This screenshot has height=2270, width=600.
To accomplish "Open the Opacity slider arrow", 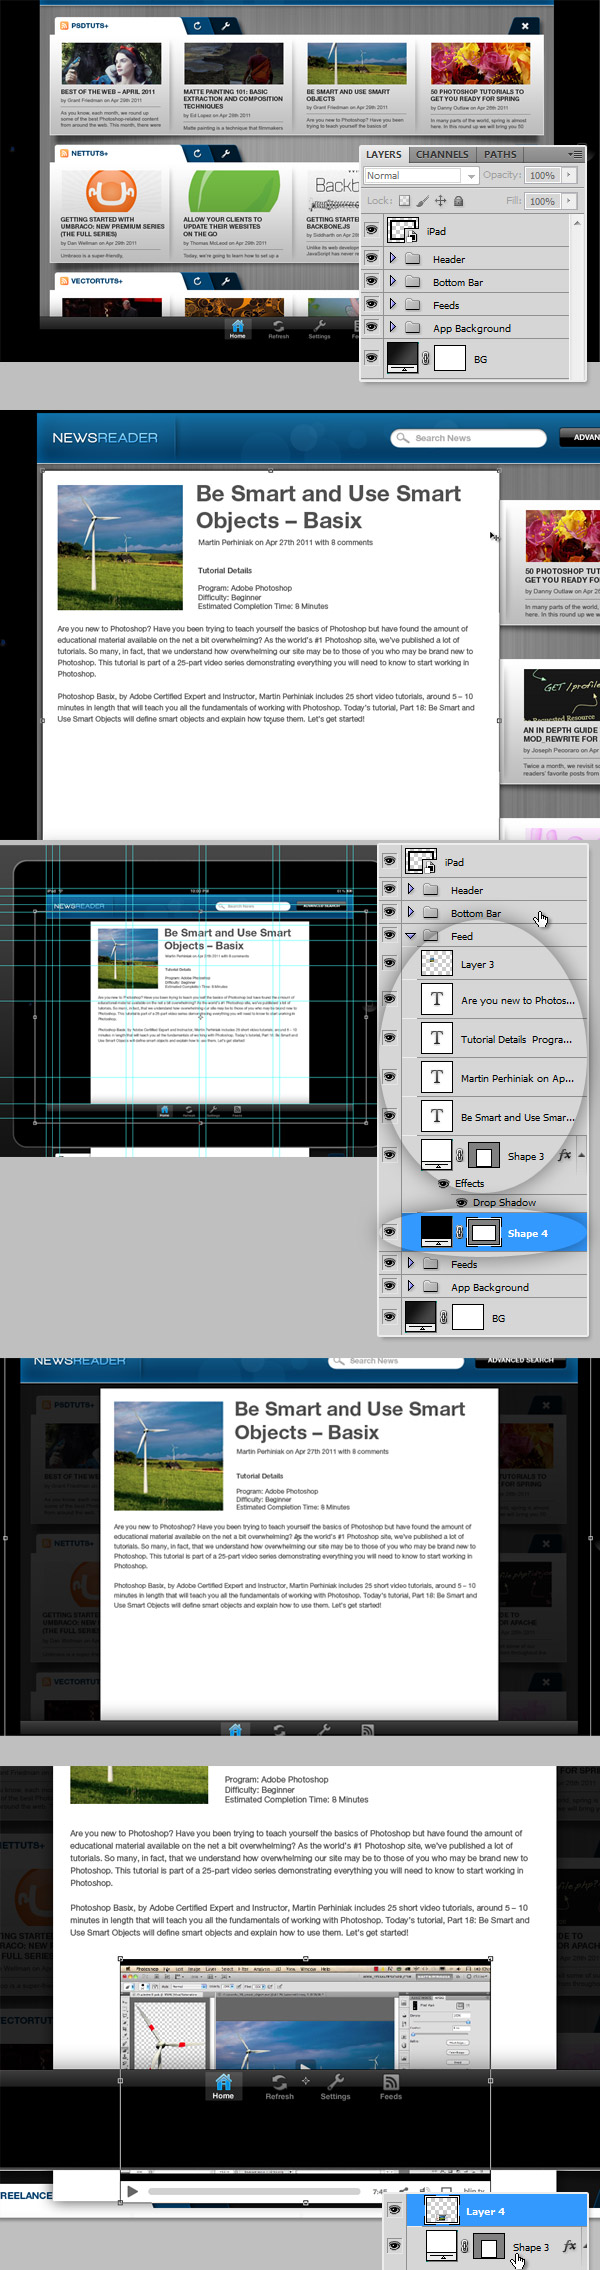I will click(569, 175).
